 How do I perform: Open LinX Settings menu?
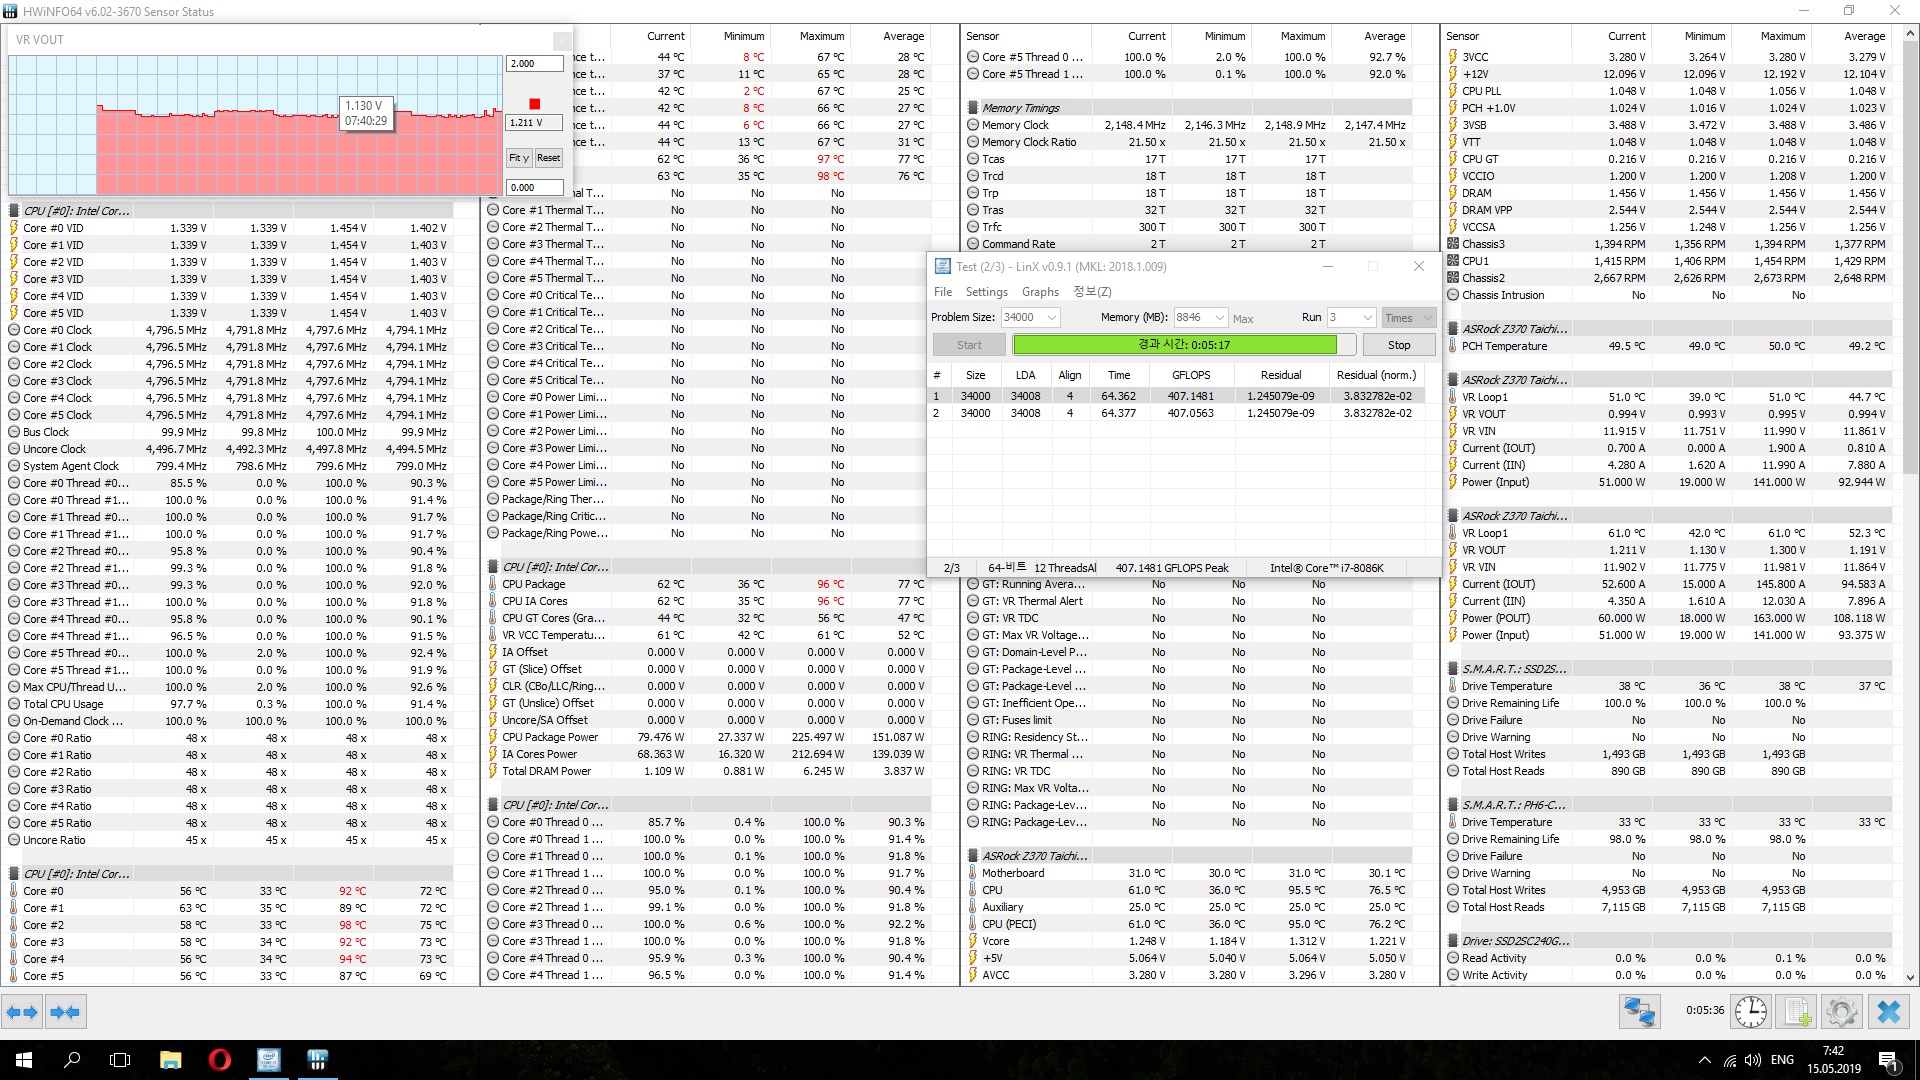coord(986,292)
